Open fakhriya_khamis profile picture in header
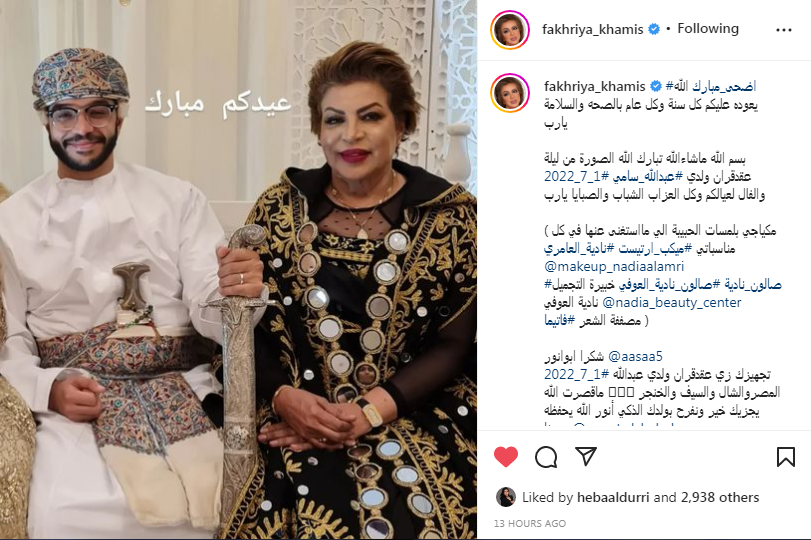This screenshot has height=540, width=811. click(x=510, y=29)
